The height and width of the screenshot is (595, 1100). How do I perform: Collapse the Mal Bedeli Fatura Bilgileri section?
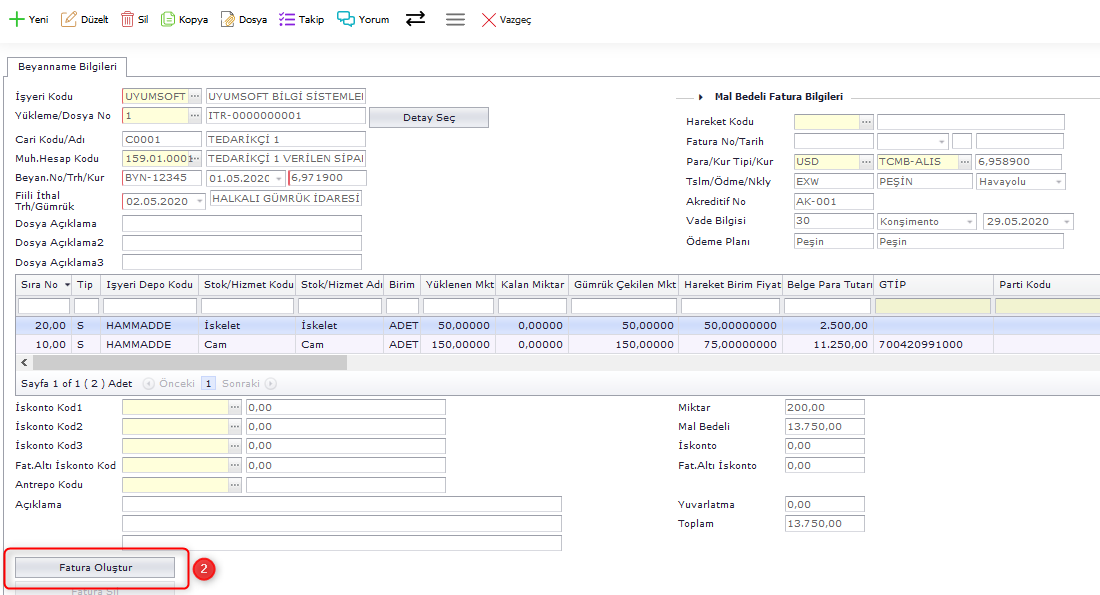[x=702, y=98]
